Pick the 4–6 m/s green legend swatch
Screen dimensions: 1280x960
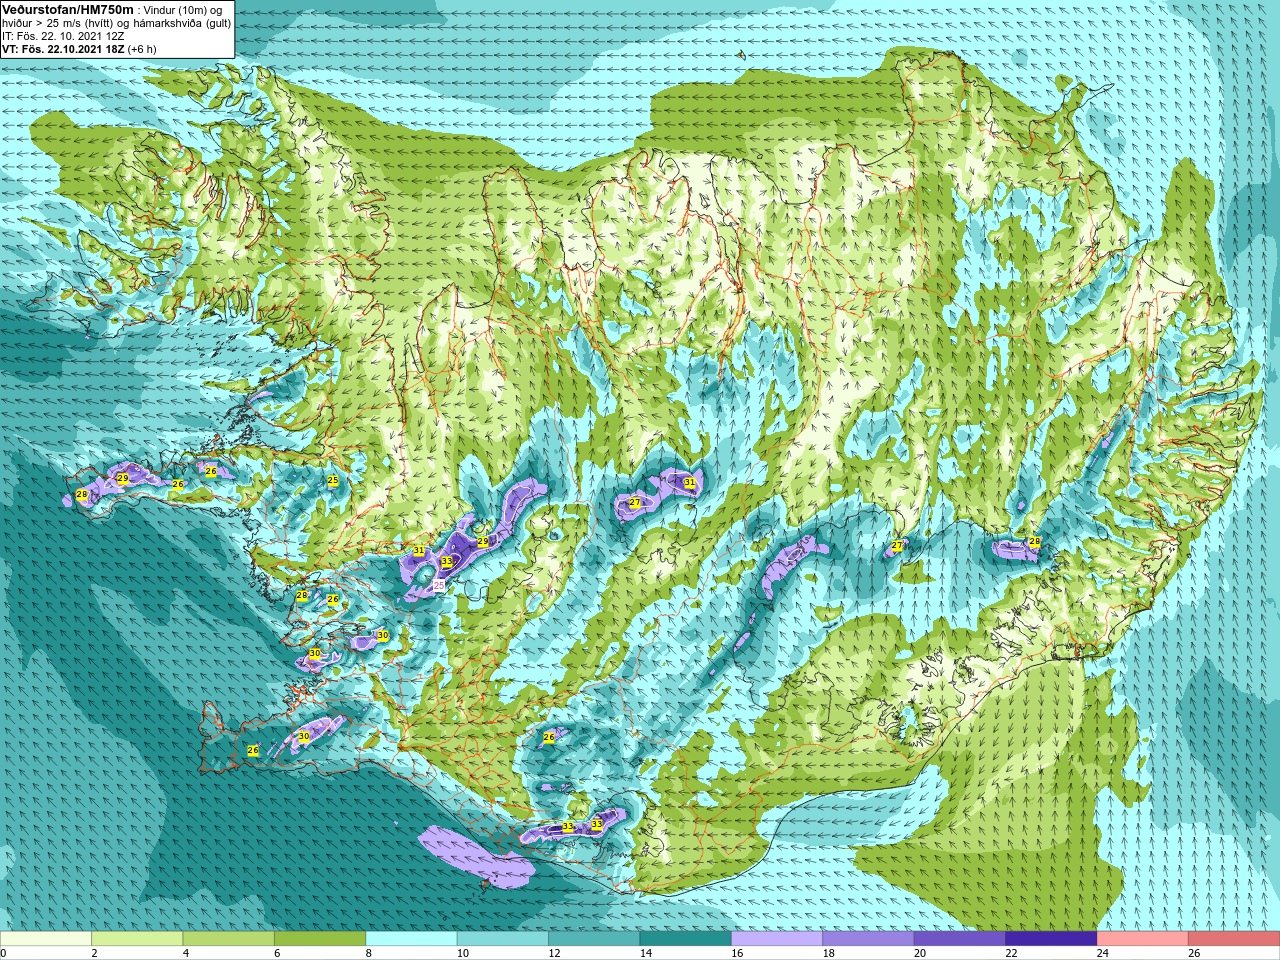[229, 939]
